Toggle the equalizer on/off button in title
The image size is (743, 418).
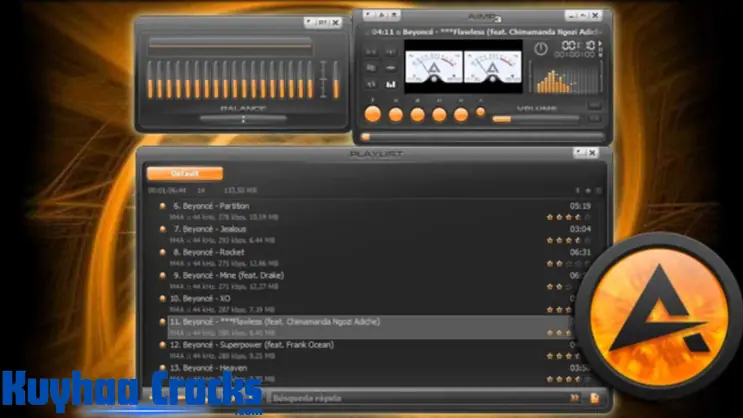(x=324, y=21)
